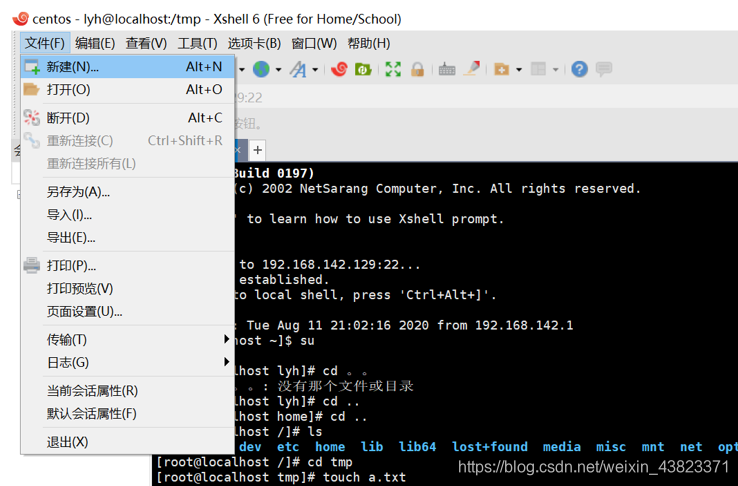Click the grayed 重新连接(C) entry
Screen dimensions: 738x486
[128, 141]
